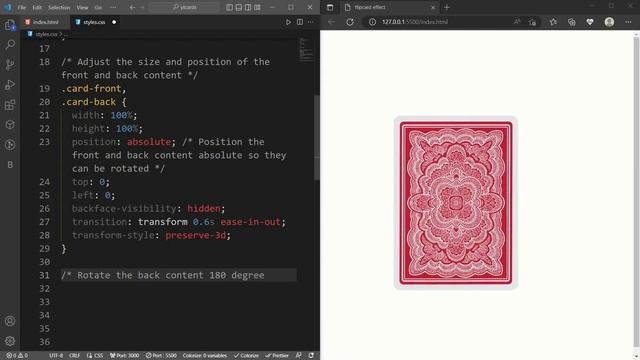Add this page to favorites
640x360 pixels.
click(x=532, y=22)
